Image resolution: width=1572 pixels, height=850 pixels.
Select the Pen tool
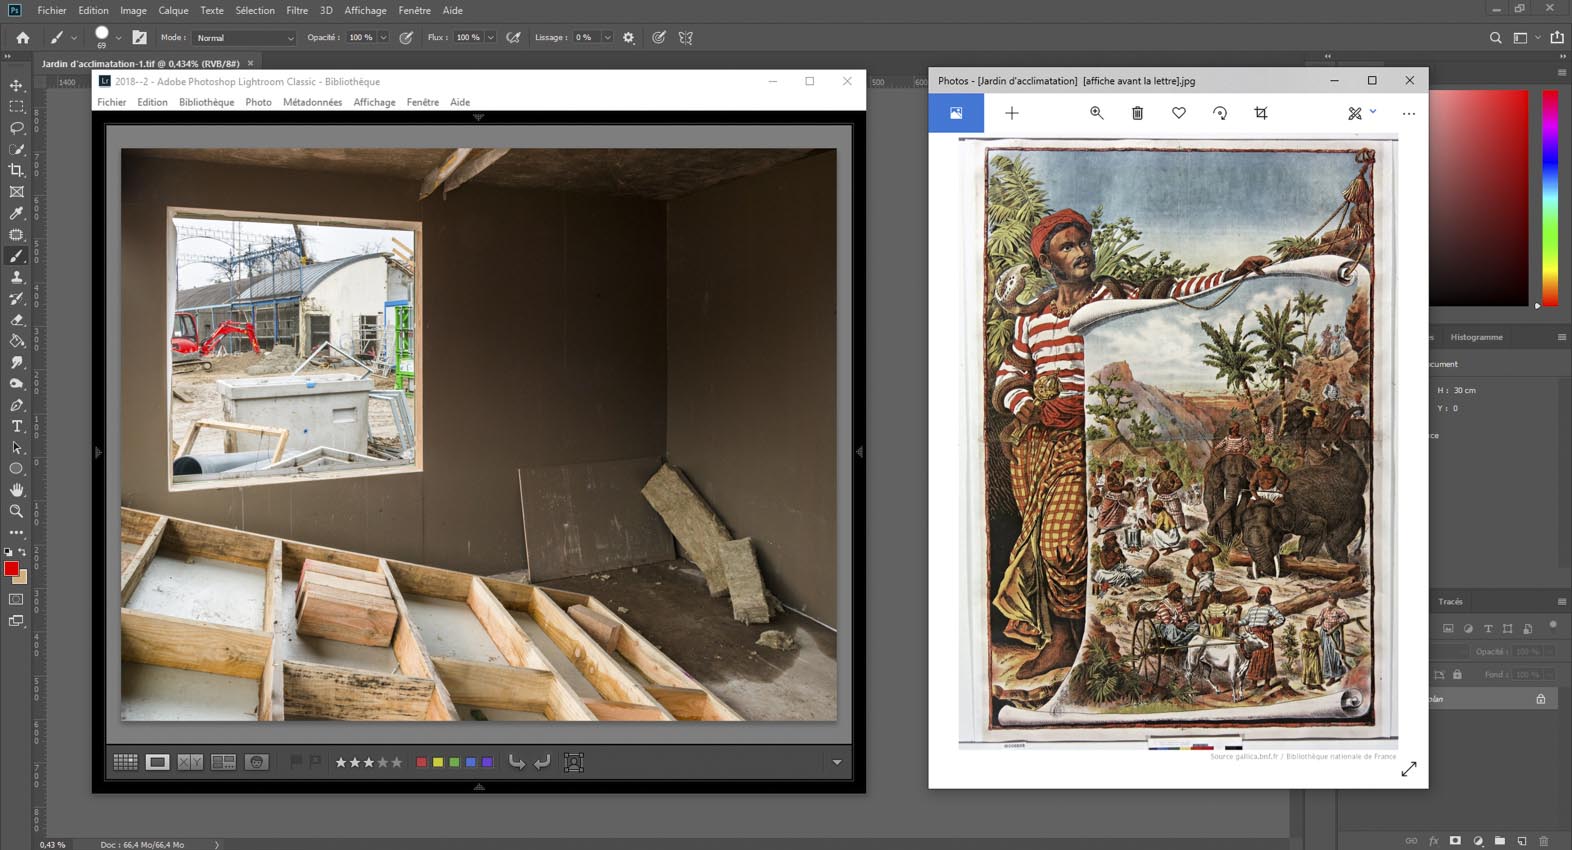point(16,405)
